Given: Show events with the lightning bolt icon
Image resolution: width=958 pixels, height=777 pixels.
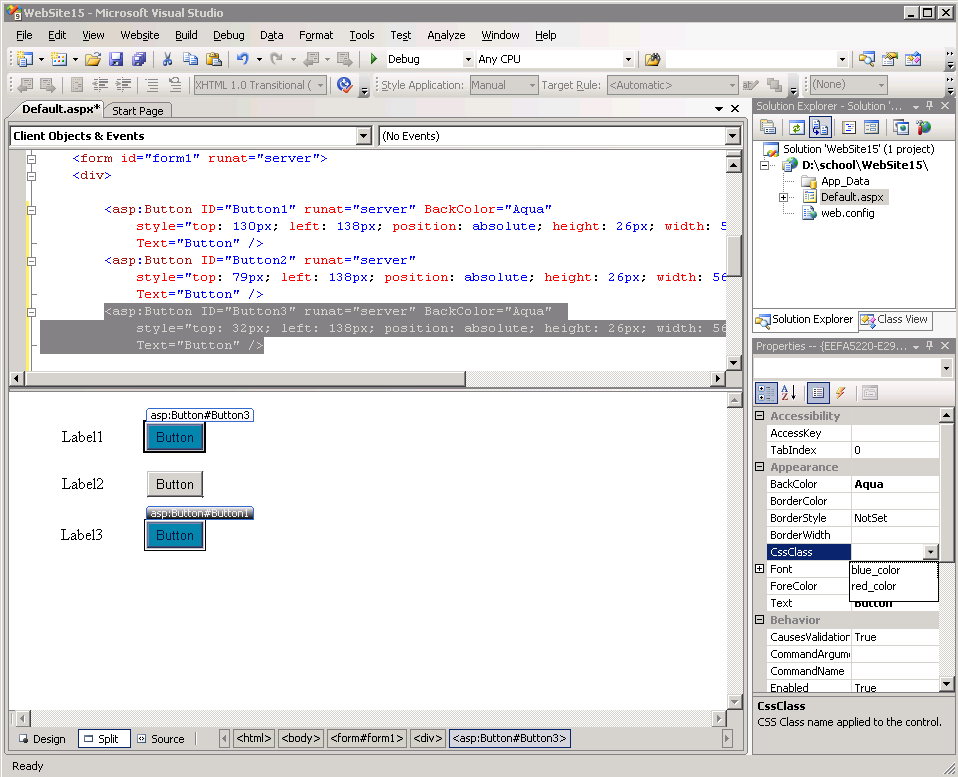Looking at the screenshot, I should point(840,393).
